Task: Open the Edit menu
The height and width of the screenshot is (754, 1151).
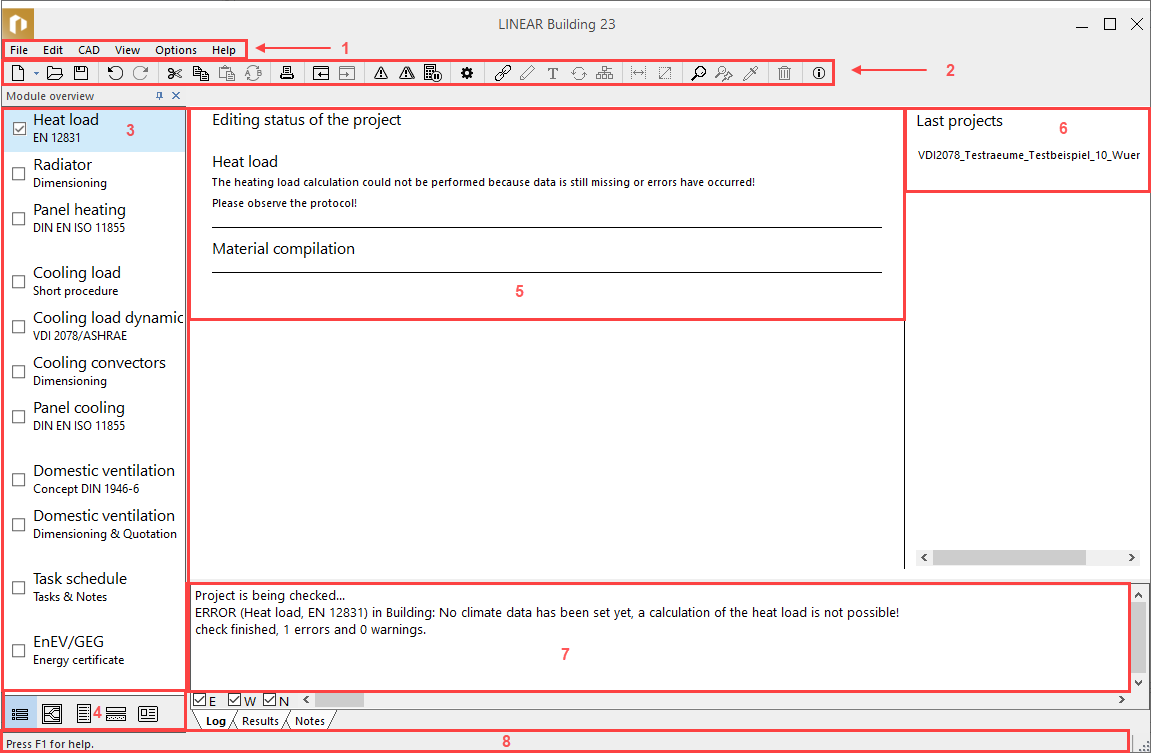Action: click(53, 50)
